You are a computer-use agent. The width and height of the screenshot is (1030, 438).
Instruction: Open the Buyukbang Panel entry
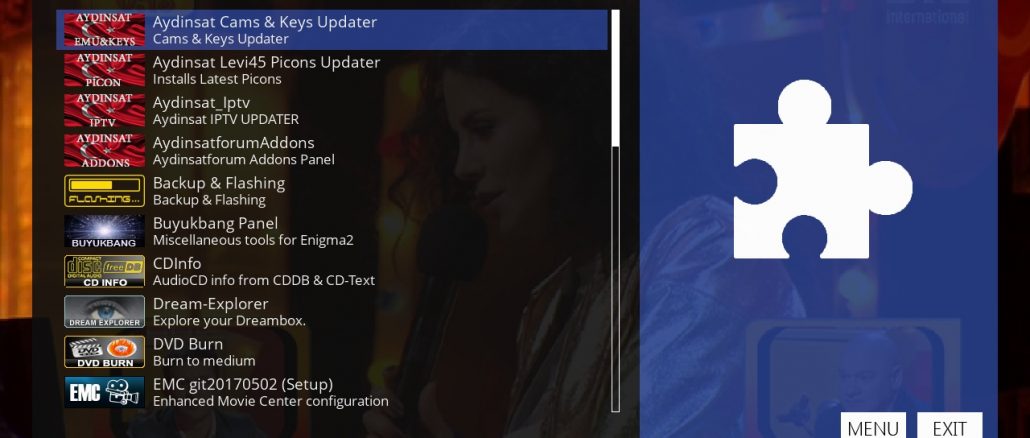[x=332, y=231]
